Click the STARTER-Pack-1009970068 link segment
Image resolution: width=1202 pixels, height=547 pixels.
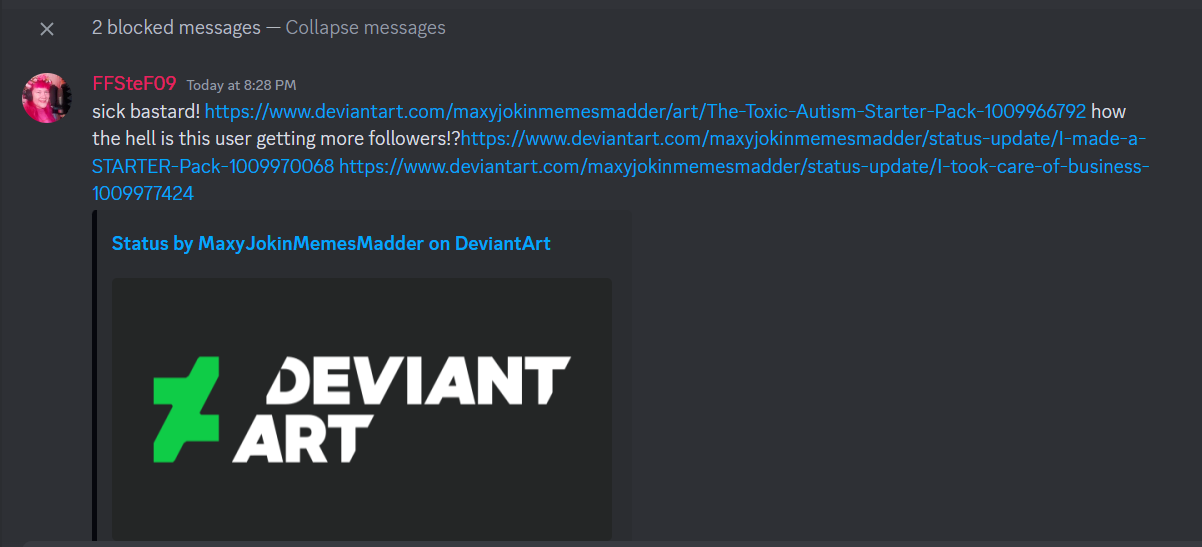(213, 167)
